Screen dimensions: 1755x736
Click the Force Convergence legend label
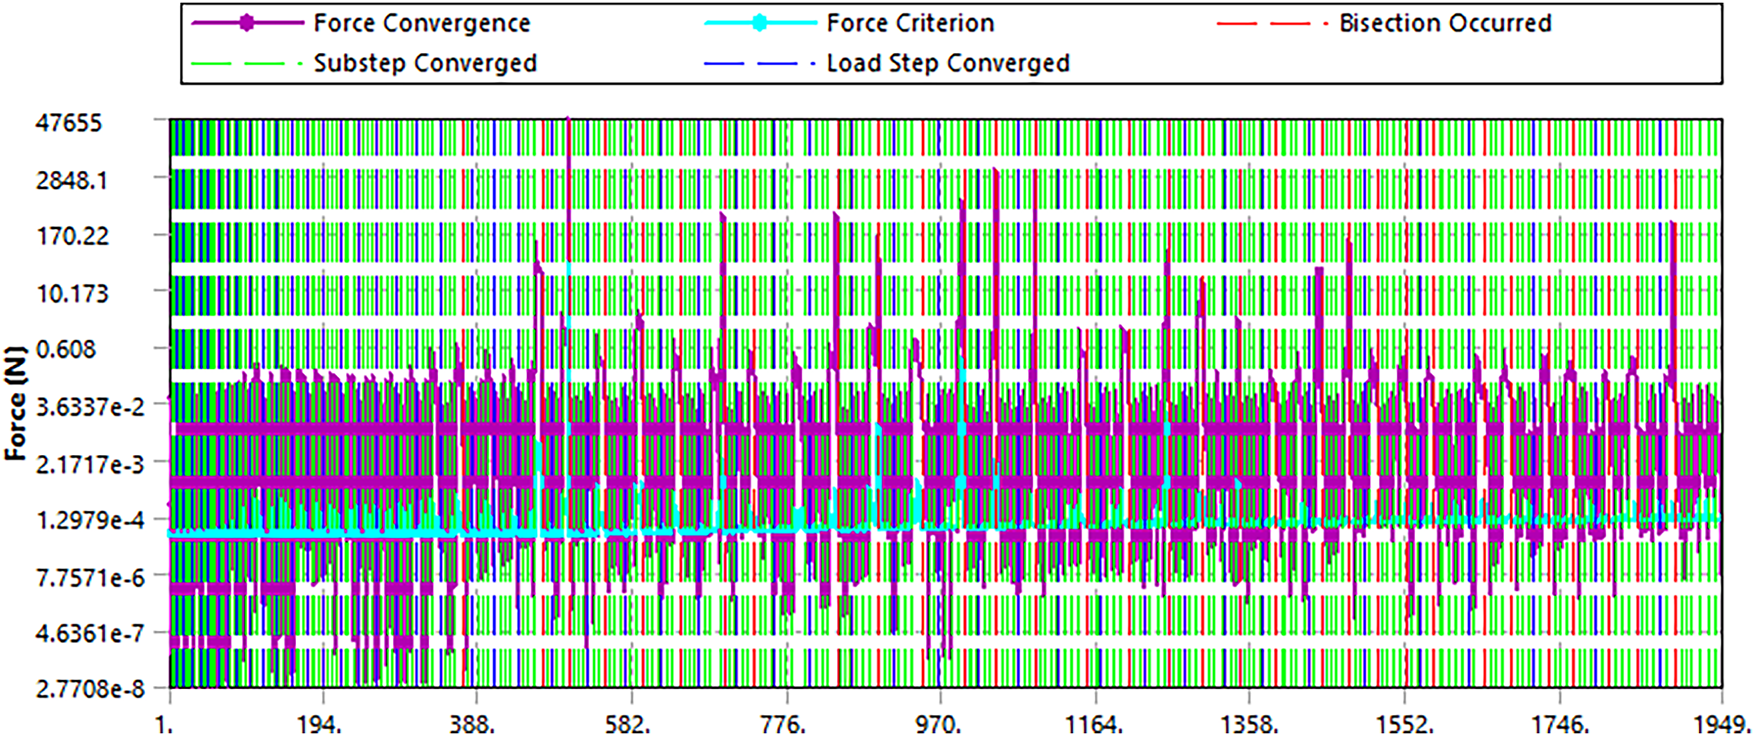click(421, 23)
